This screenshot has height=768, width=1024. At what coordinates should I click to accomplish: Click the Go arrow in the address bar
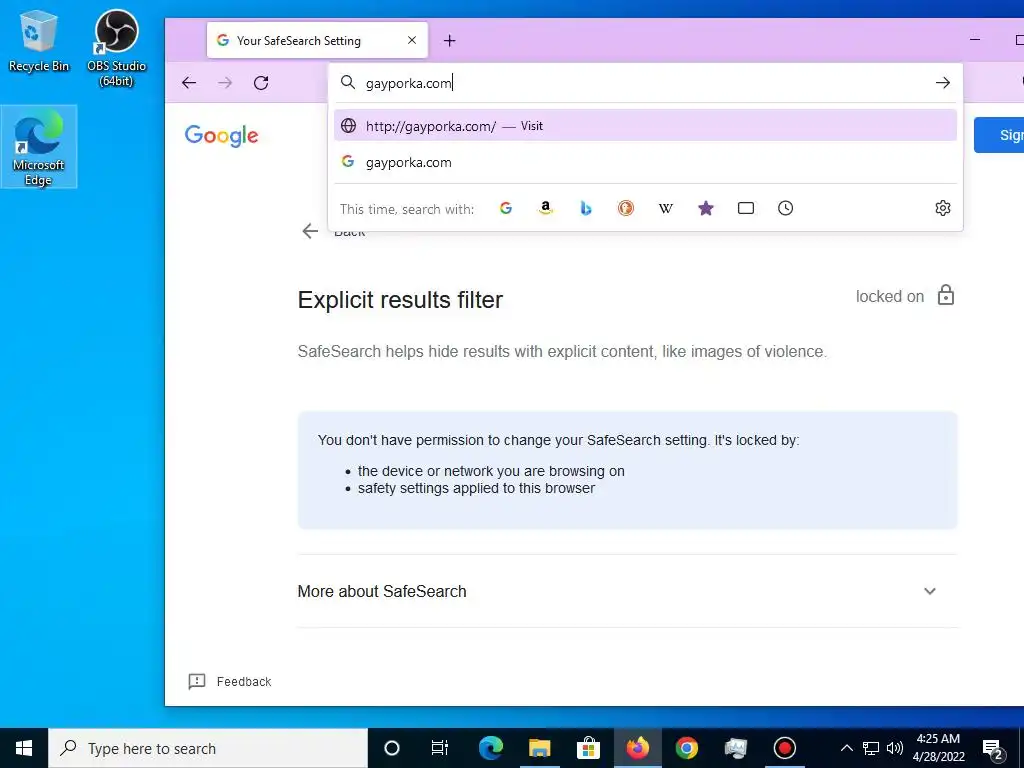942,83
